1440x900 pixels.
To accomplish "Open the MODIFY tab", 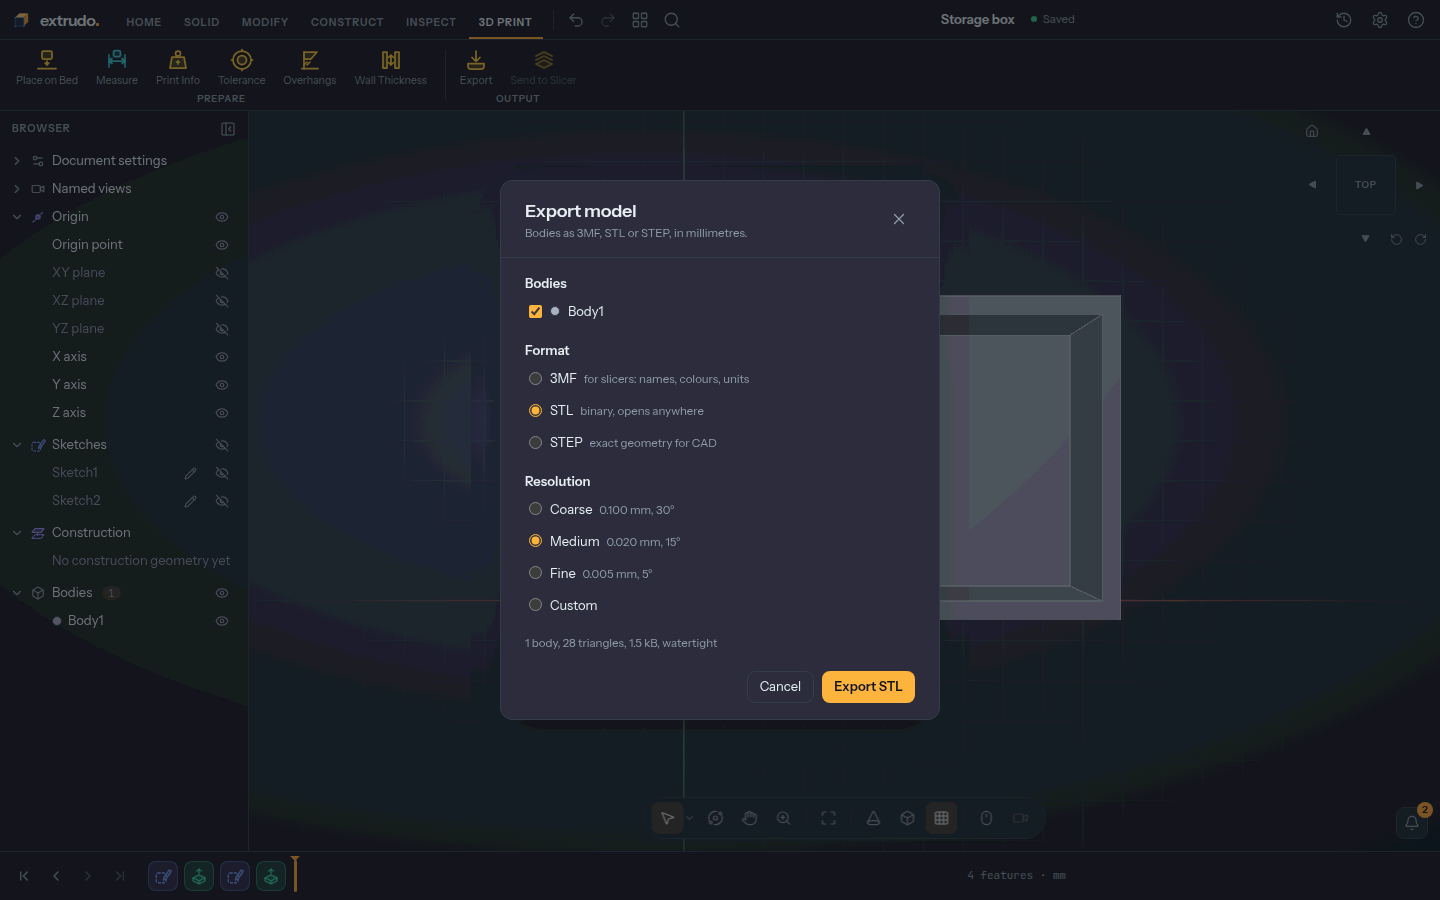I will point(265,22).
